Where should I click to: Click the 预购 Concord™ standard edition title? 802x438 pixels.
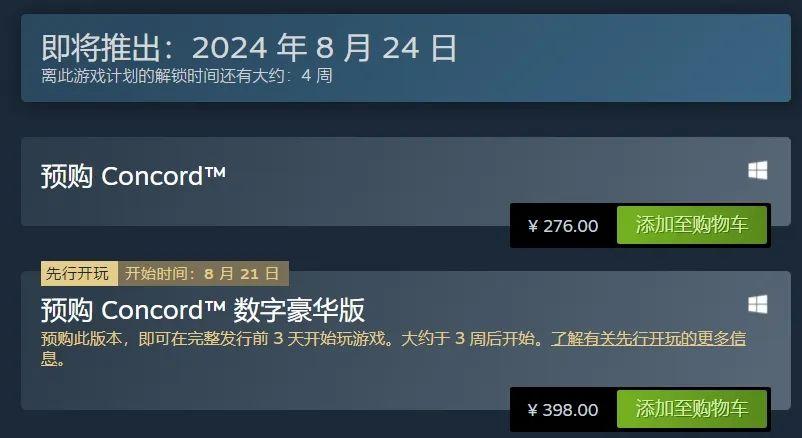point(133,177)
